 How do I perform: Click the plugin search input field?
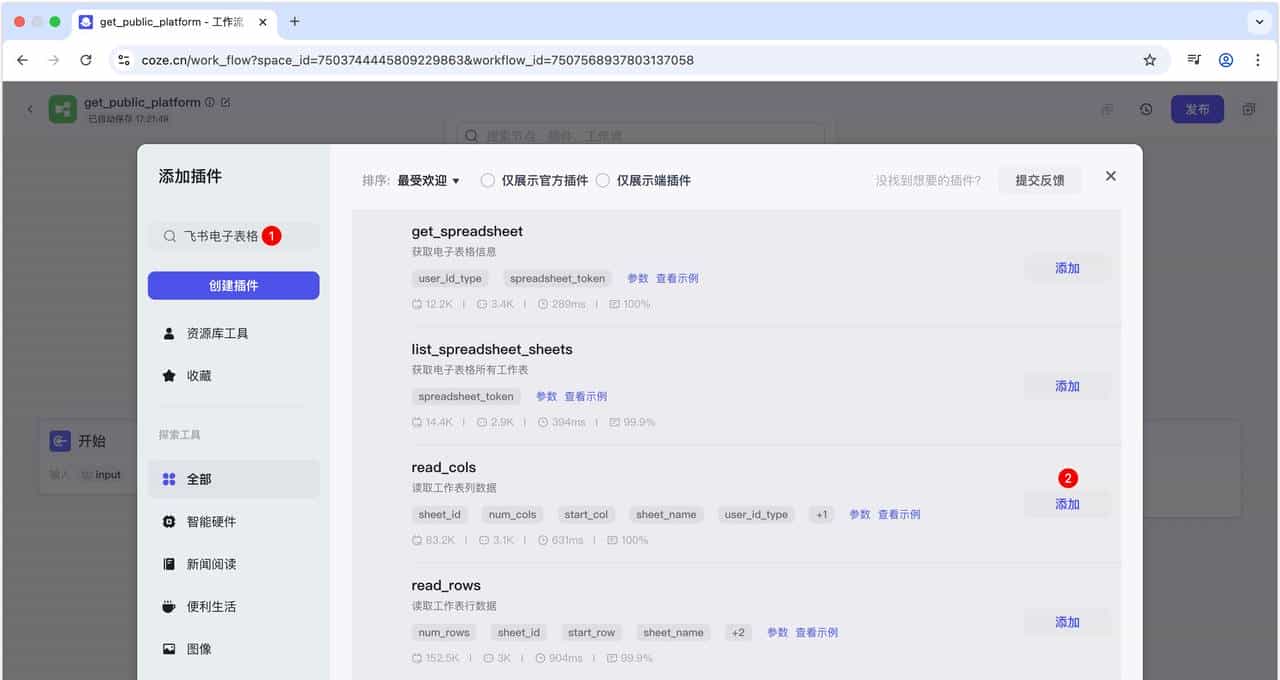click(x=230, y=236)
